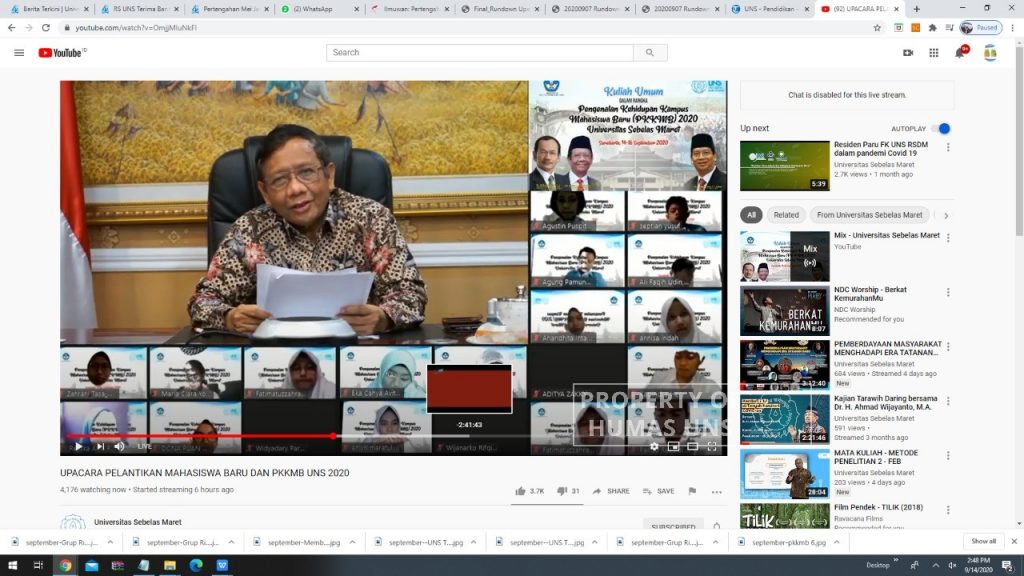Click the Chrome address bar URL
This screenshot has height=576, width=1024.
[x=136, y=28]
